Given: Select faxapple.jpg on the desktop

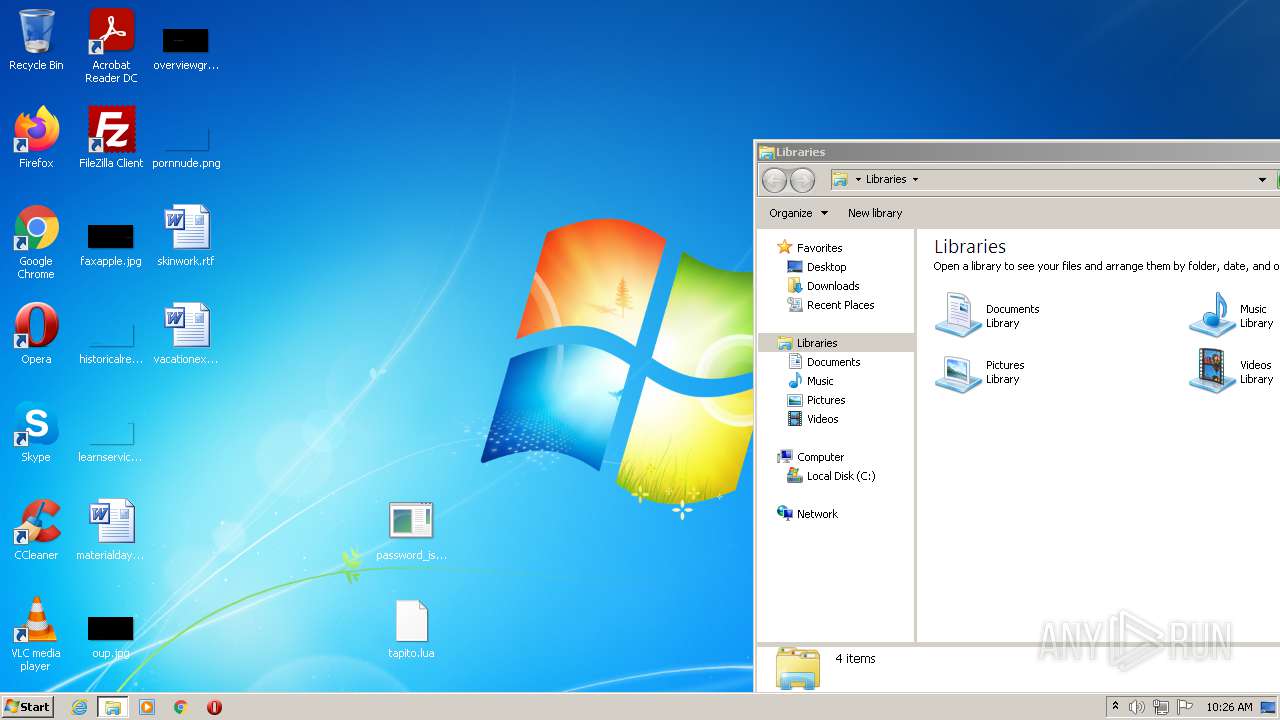Looking at the screenshot, I should pyautogui.click(x=111, y=244).
